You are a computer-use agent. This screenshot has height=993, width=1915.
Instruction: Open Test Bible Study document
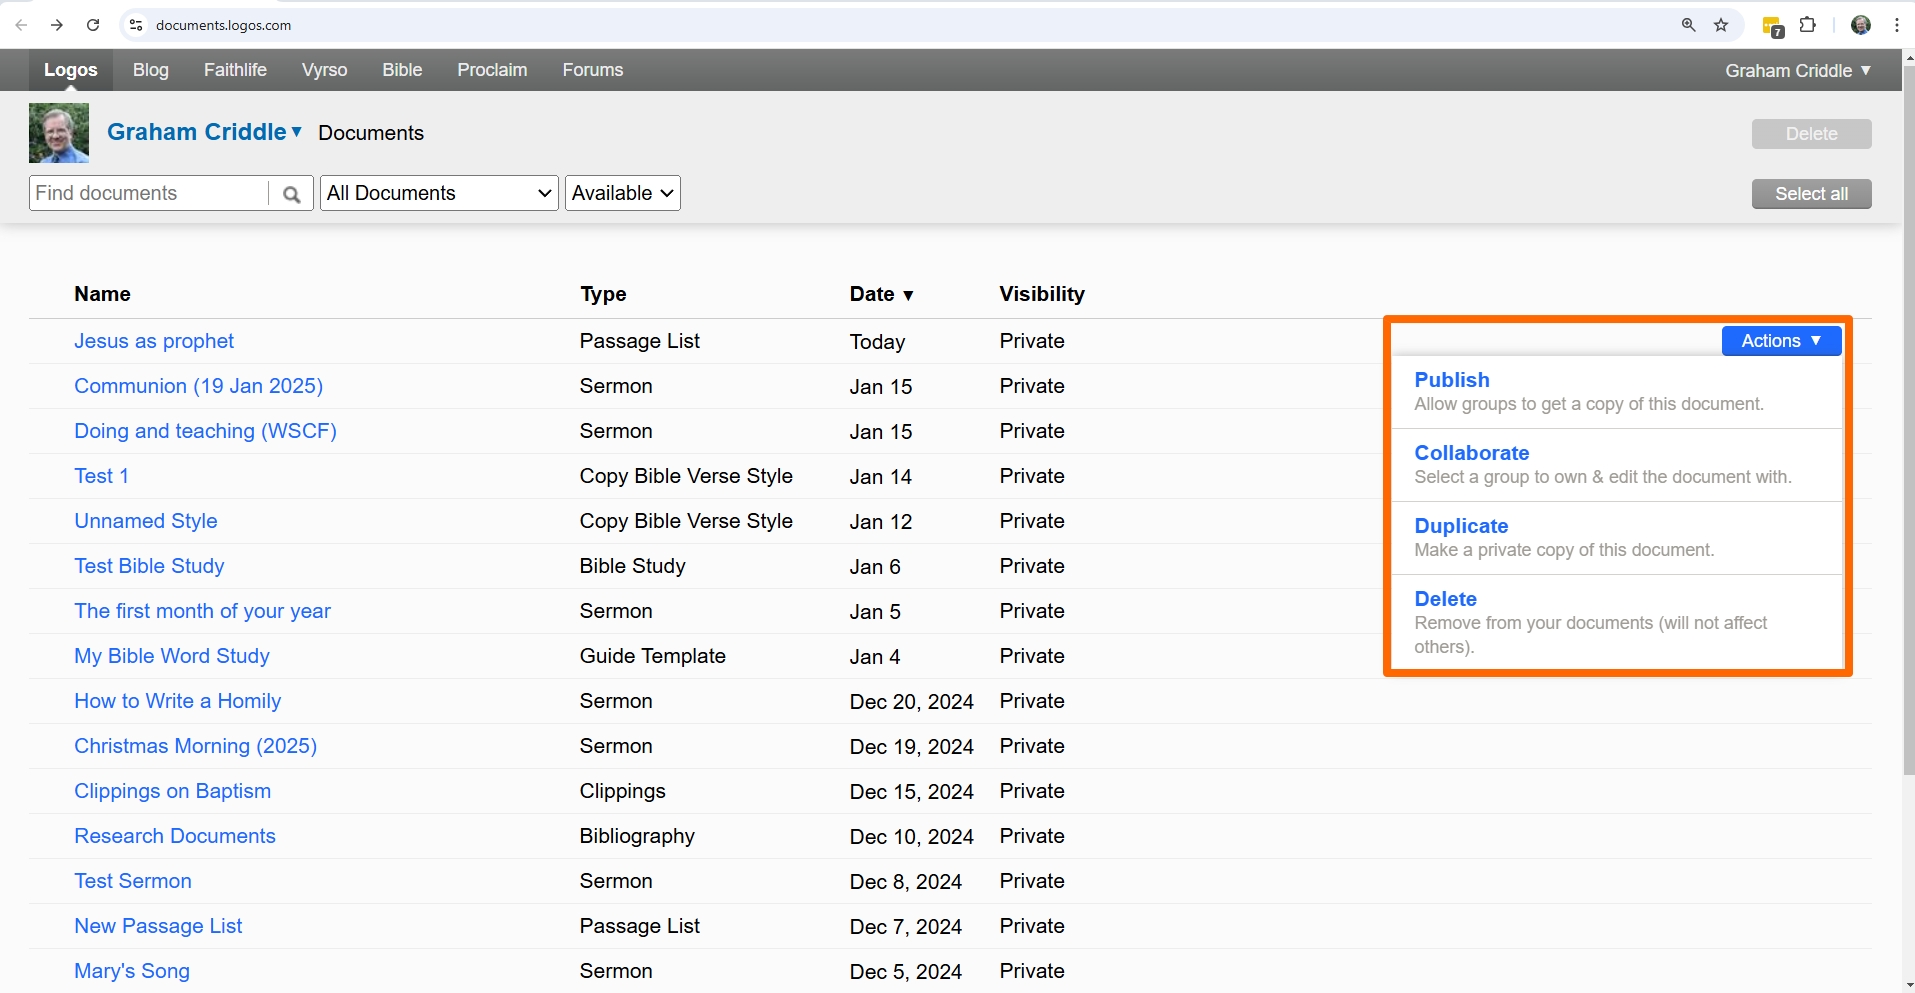click(149, 566)
